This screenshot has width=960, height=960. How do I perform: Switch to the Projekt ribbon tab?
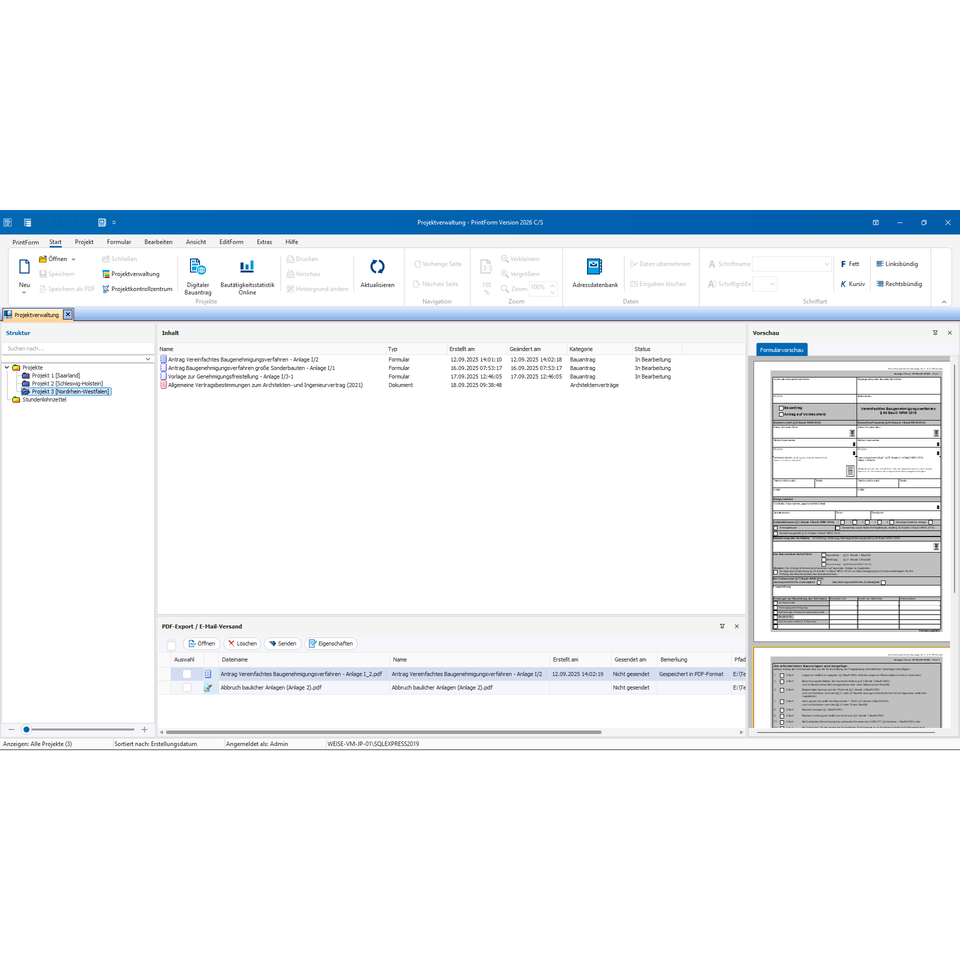(84, 242)
